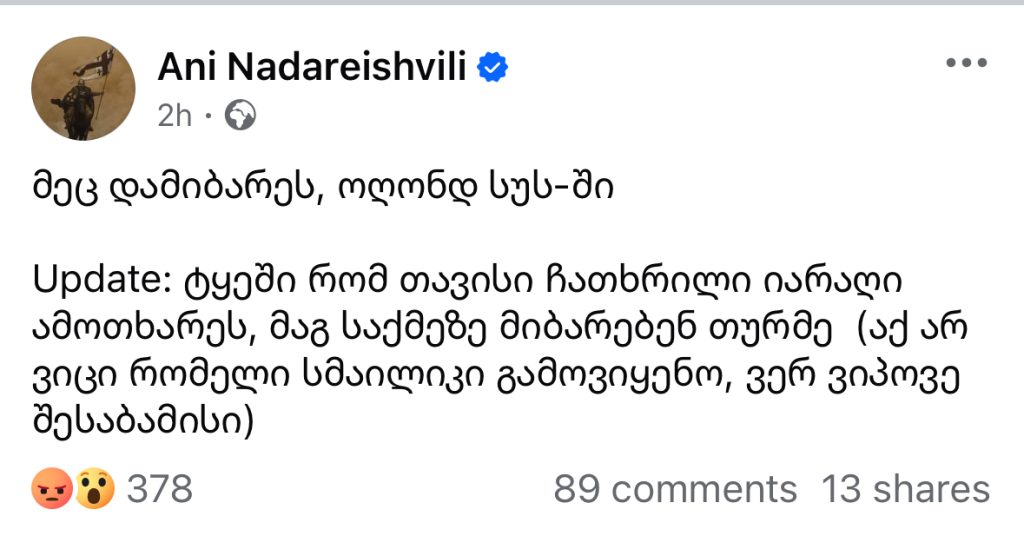Click the blue verified badge
The image size is (1024, 536).
(494, 67)
